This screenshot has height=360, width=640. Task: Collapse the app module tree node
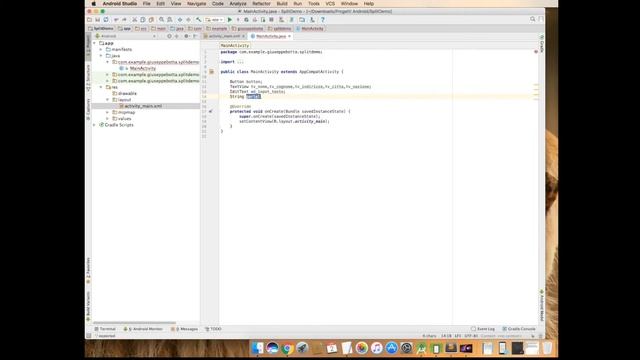click(x=95, y=43)
